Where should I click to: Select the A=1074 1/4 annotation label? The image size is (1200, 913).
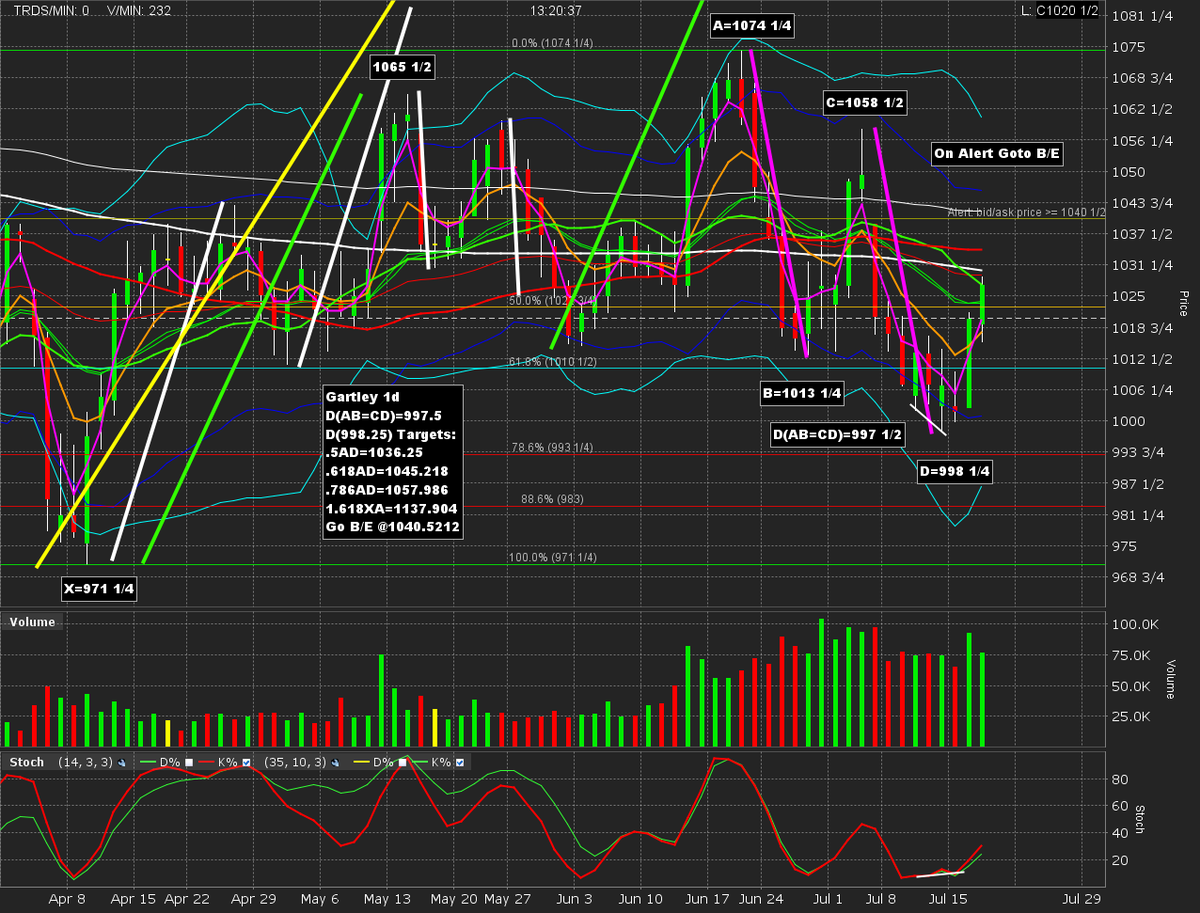[x=752, y=27]
